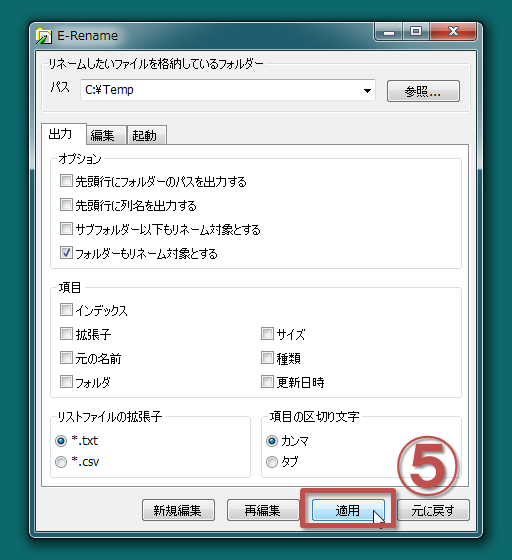This screenshot has height=560, width=512.
Task: Click the 元に戻す undo button
Action: point(433,510)
